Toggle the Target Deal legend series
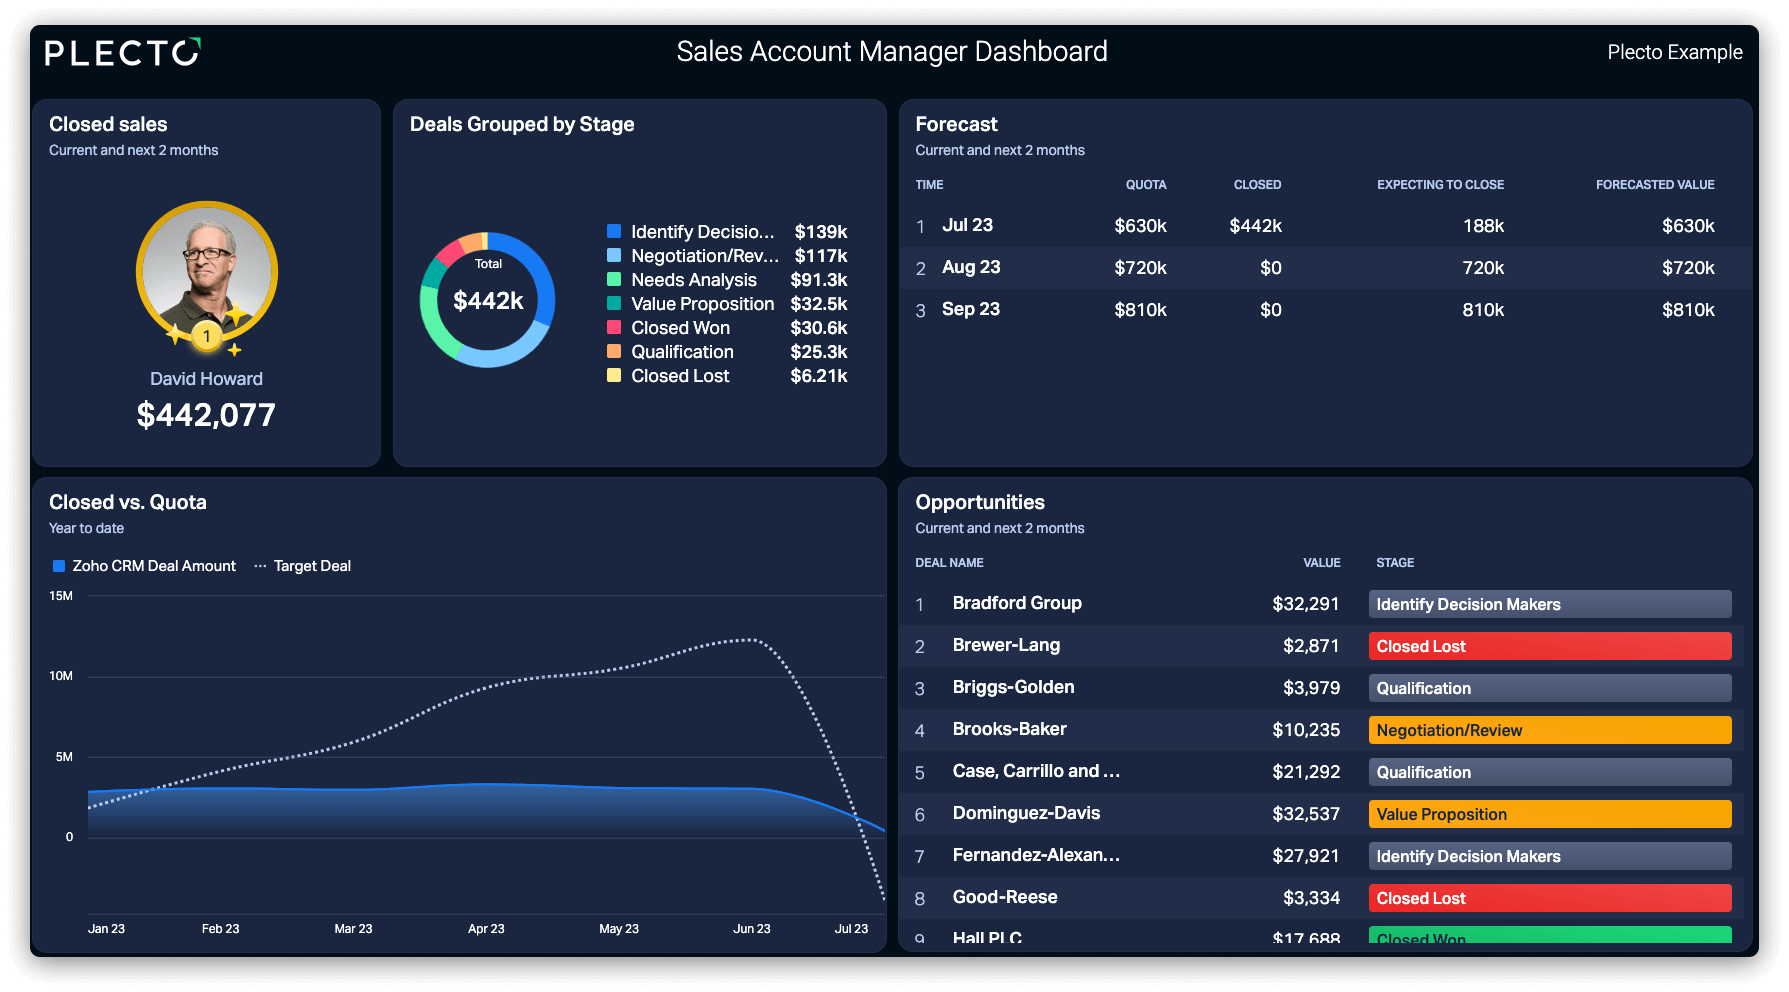 coord(302,566)
